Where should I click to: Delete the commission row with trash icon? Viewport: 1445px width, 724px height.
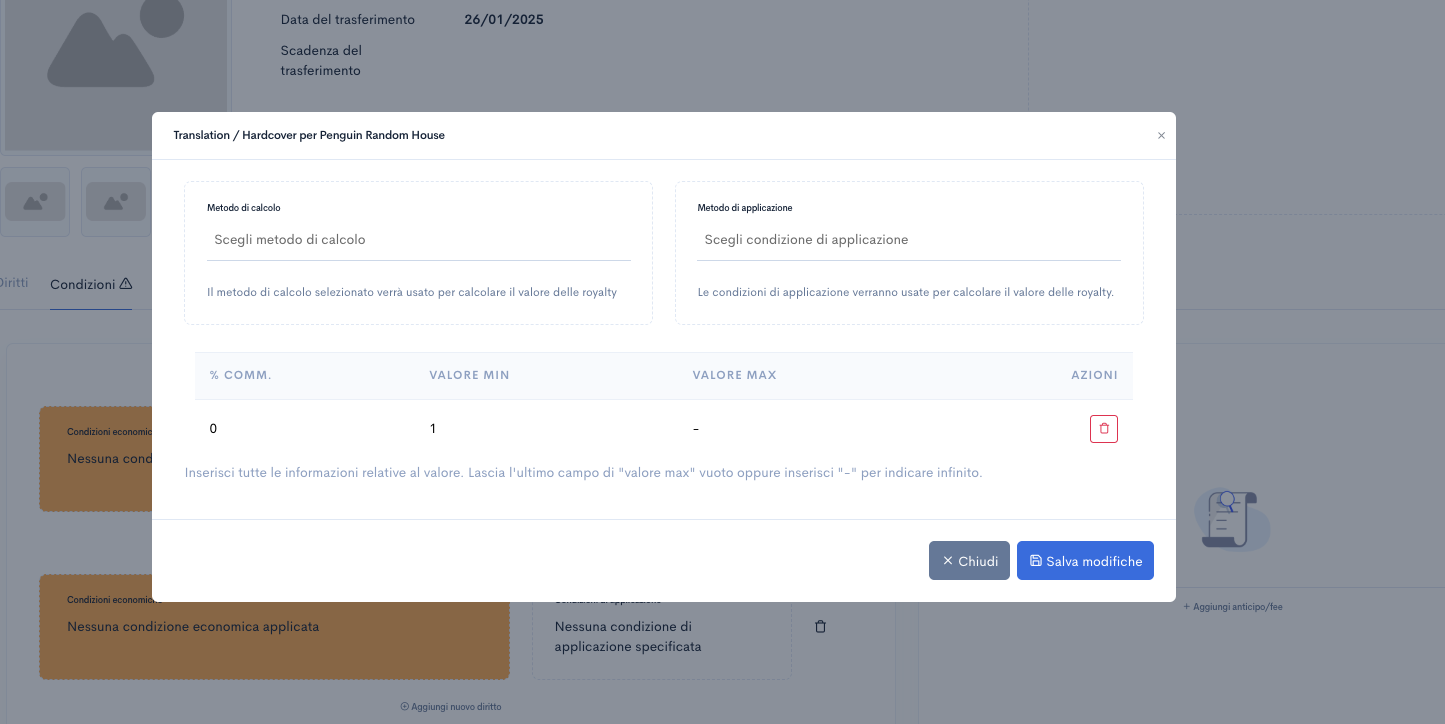[1104, 429]
